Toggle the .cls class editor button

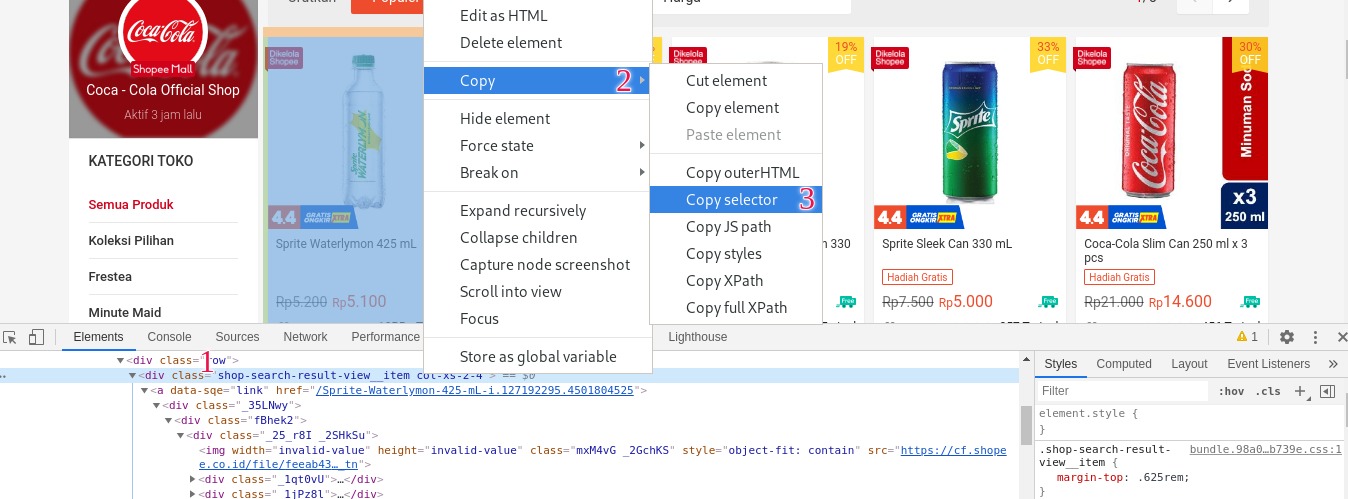coord(1268,392)
